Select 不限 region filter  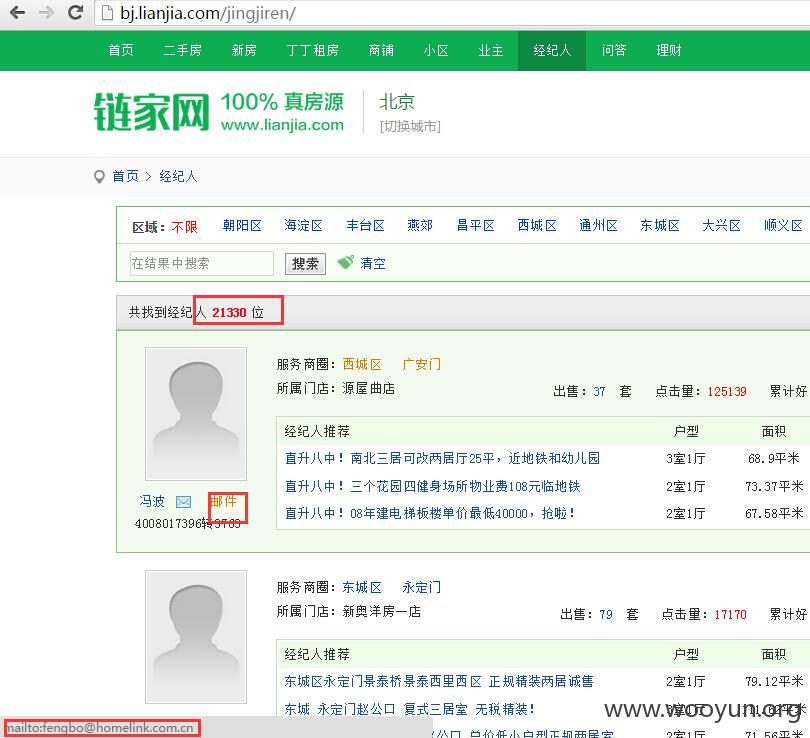point(184,227)
